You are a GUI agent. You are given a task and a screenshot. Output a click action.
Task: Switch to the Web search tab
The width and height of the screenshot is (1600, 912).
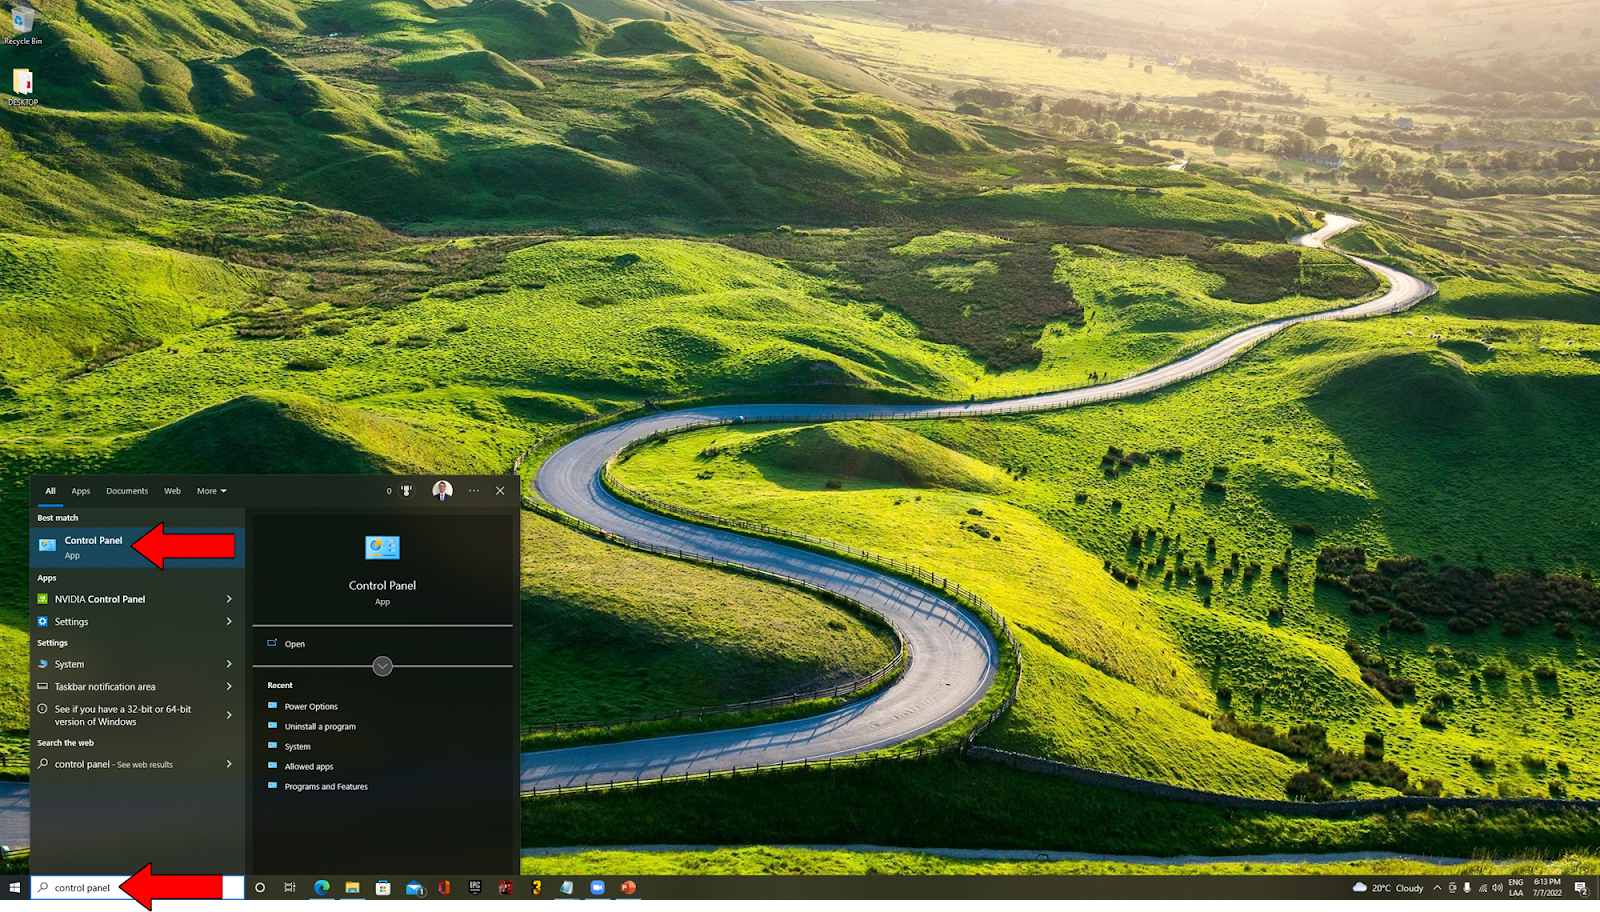(x=173, y=491)
